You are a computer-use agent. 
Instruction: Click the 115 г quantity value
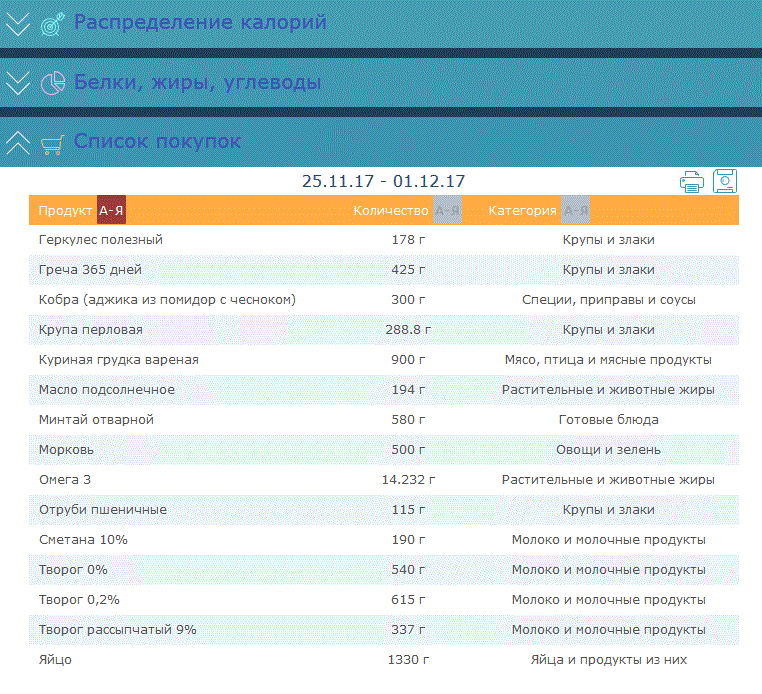click(x=408, y=510)
